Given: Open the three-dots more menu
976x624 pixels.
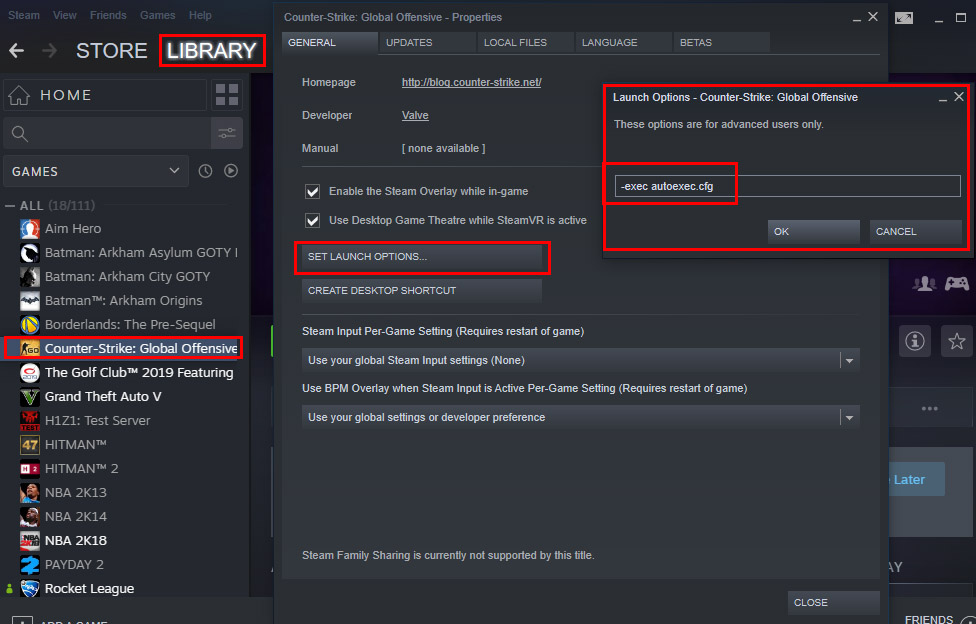Looking at the screenshot, I should click(x=929, y=409).
